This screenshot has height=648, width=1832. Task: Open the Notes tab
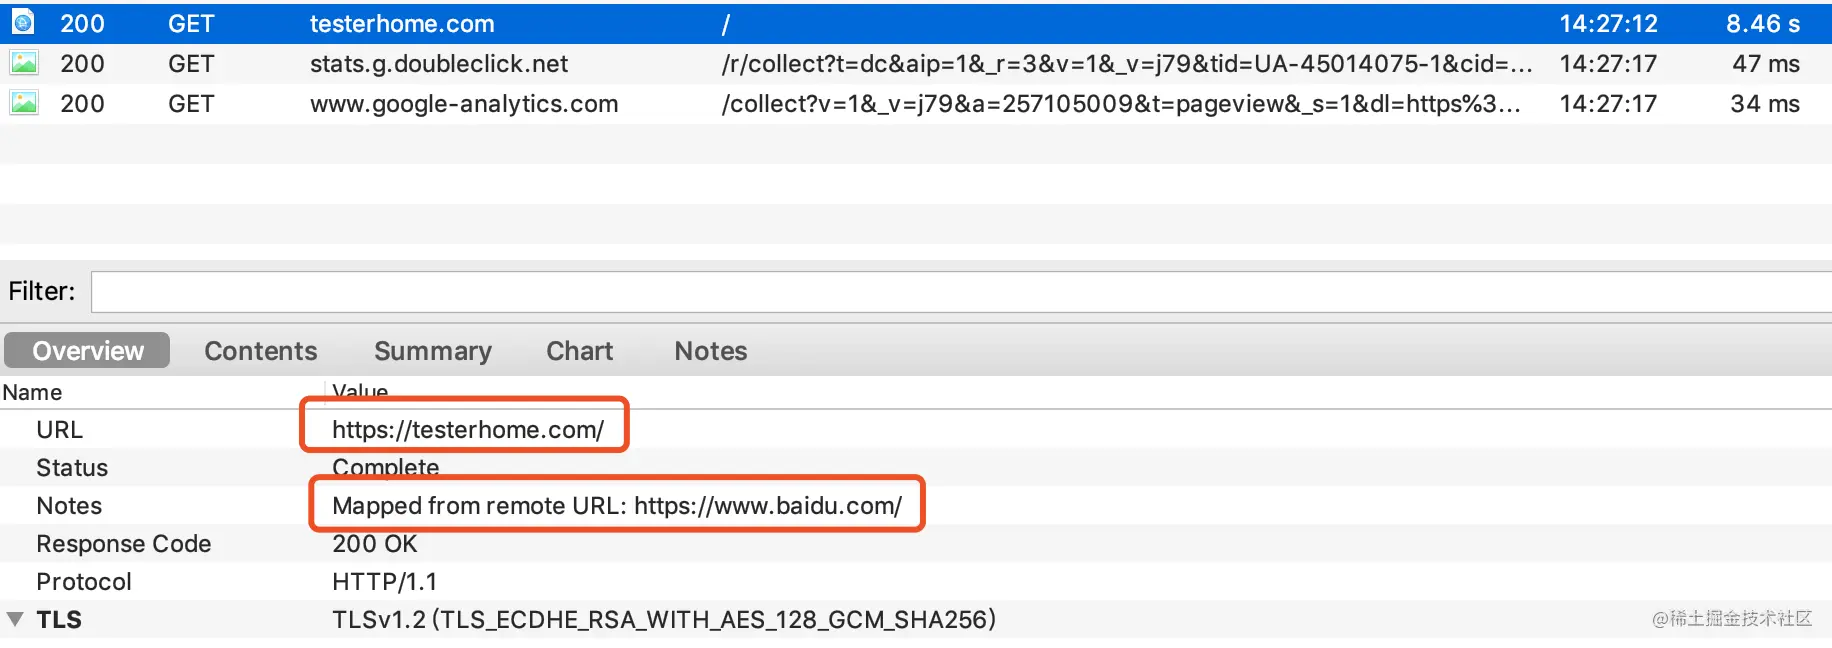[x=711, y=351]
